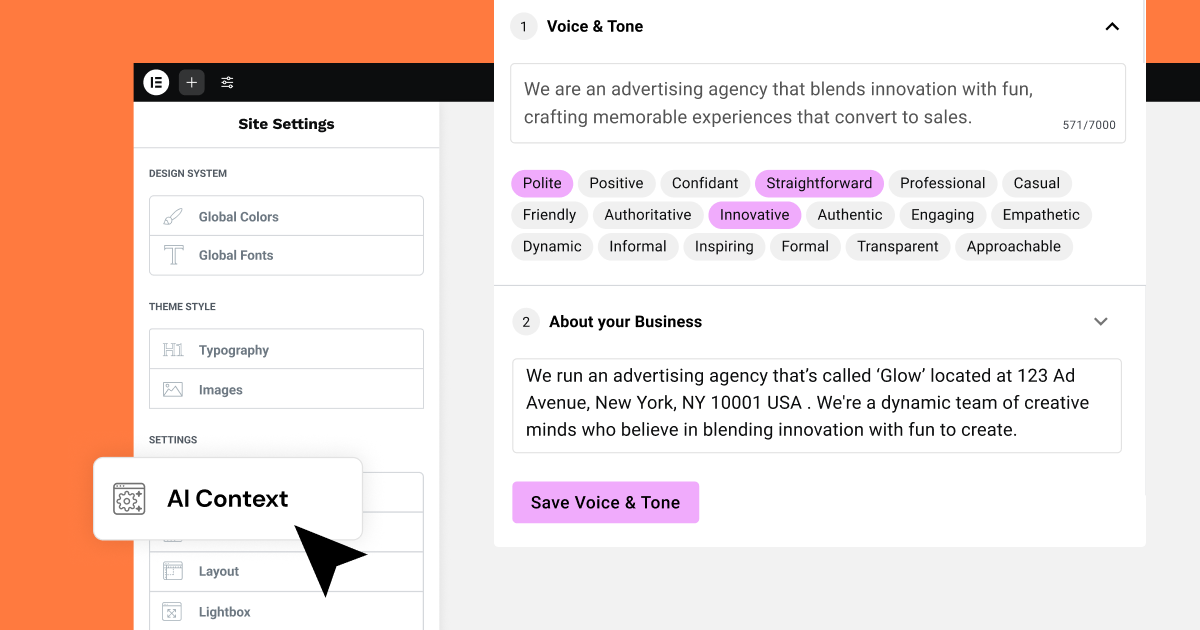
Task: Expand the About your Business section
Action: (x=1100, y=321)
